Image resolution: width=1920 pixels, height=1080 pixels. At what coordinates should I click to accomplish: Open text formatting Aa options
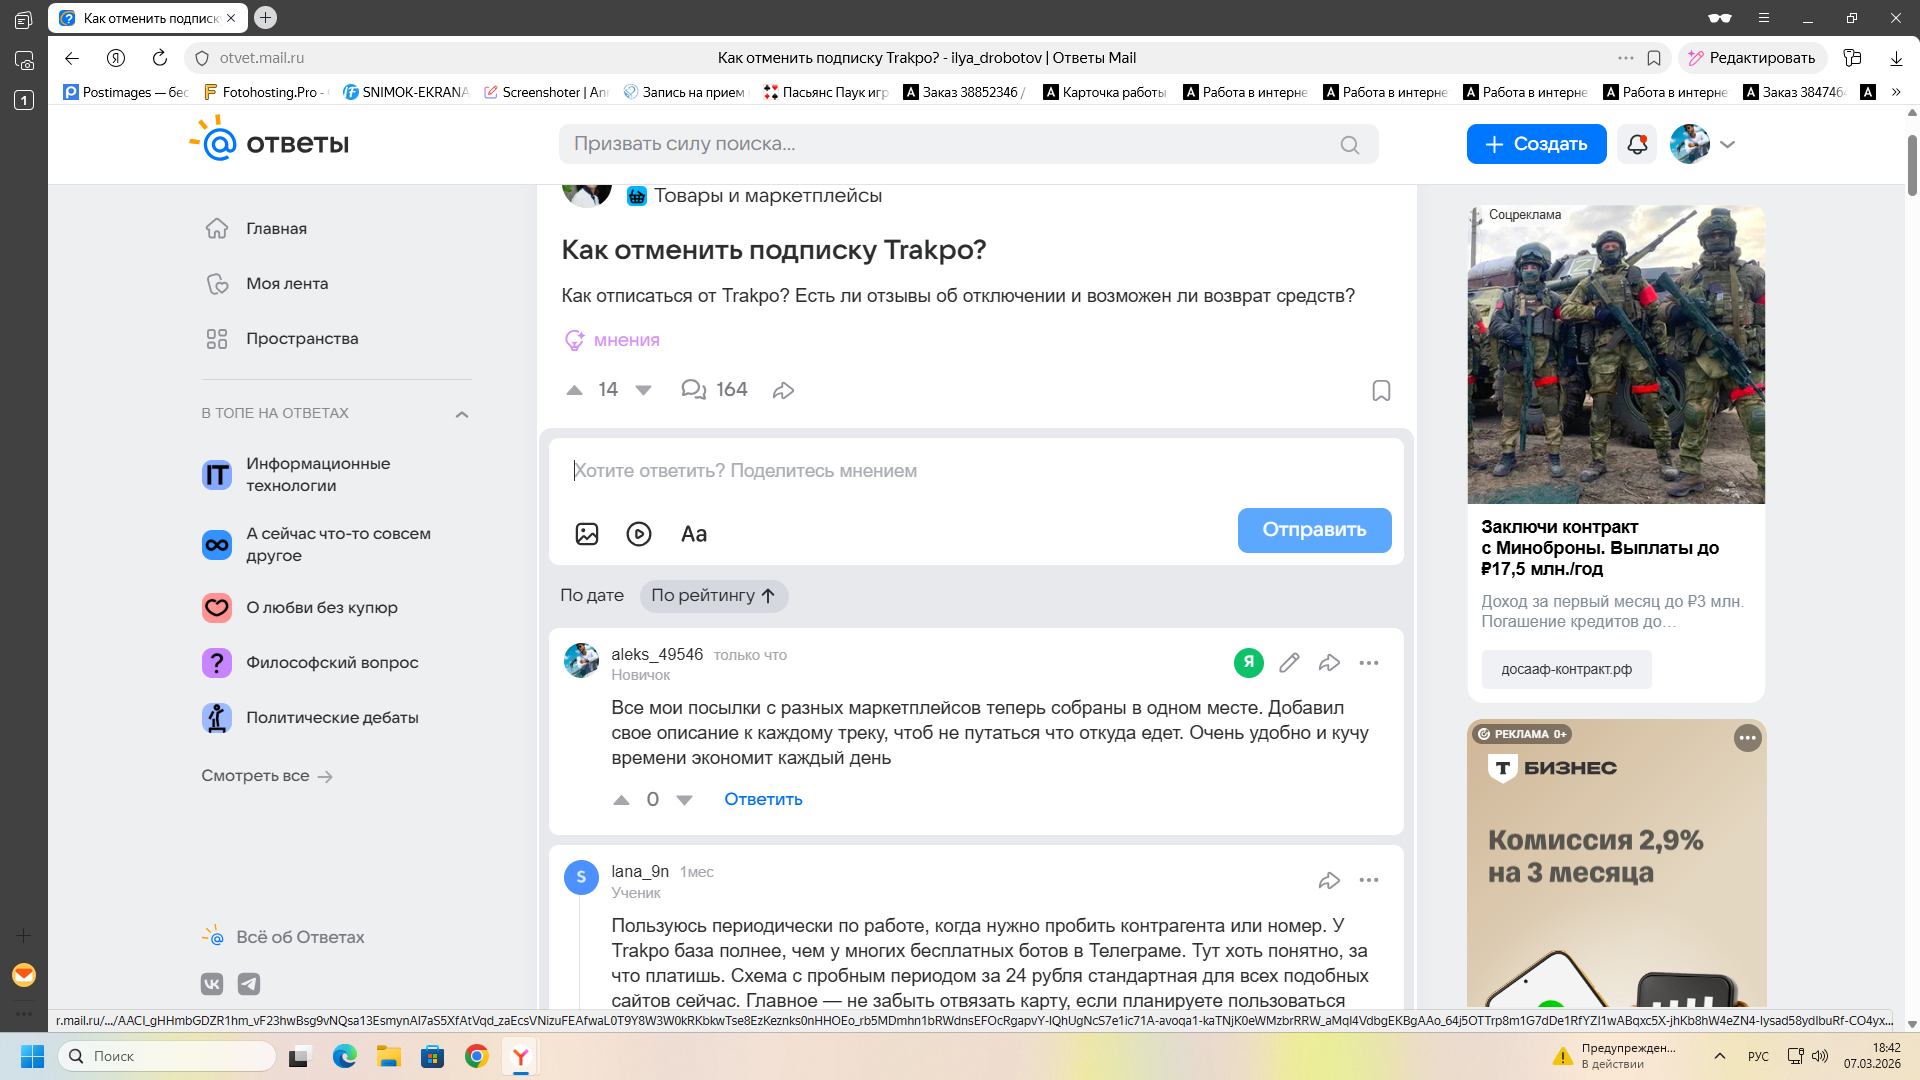tap(694, 534)
